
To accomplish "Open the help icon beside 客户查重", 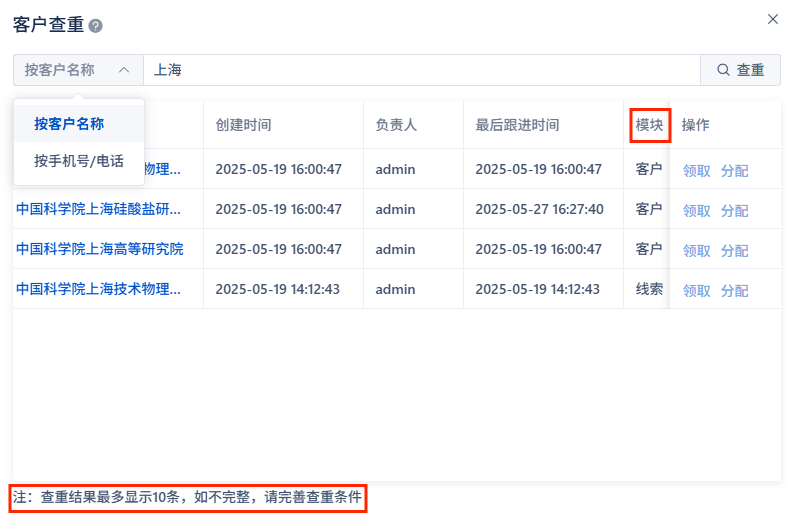I will (x=95, y=26).
